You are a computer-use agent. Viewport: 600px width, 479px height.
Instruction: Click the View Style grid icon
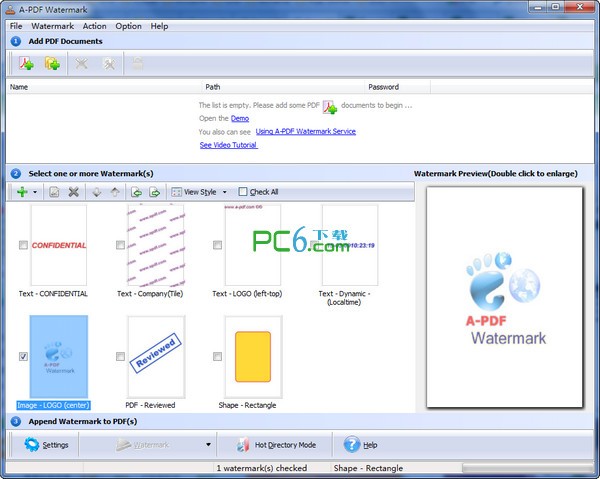(176, 192)
